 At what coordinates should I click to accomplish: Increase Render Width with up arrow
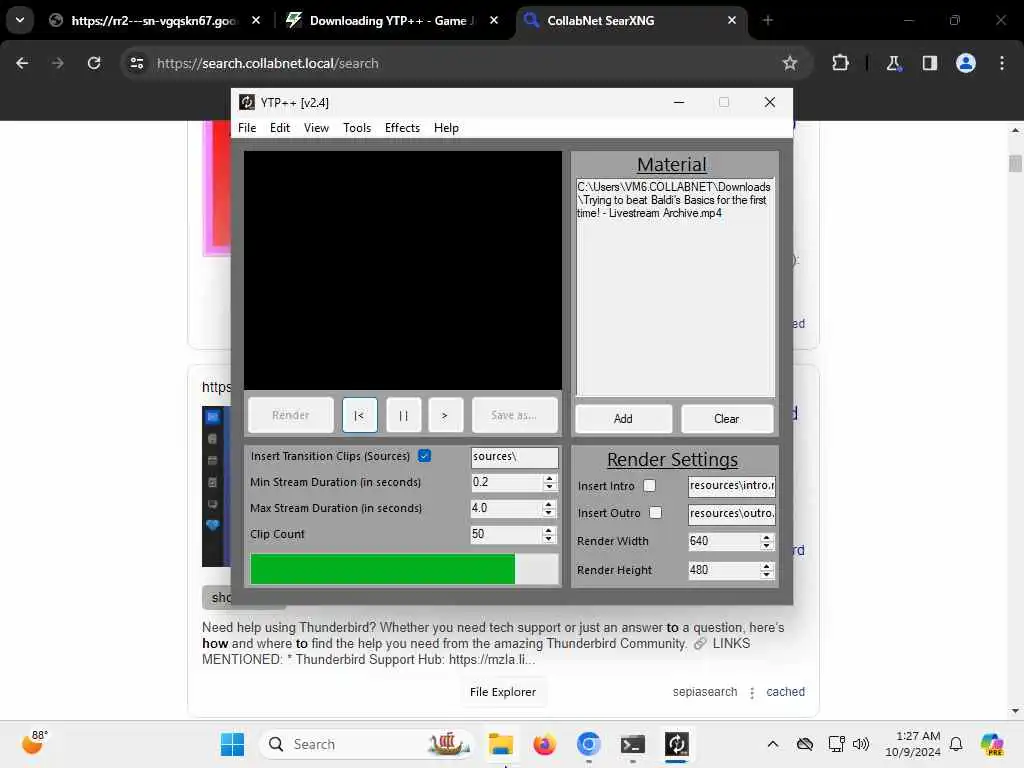(767, 537)
